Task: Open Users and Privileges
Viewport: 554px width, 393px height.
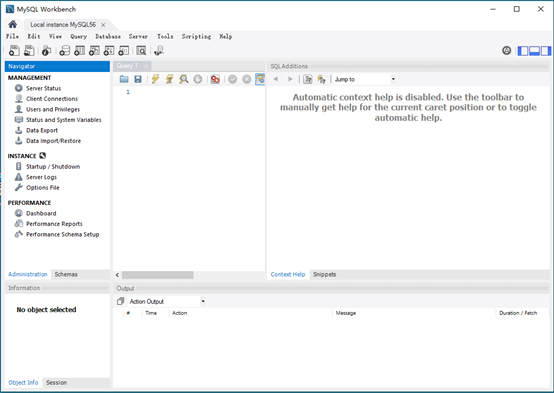Action: tap(53, 109)
